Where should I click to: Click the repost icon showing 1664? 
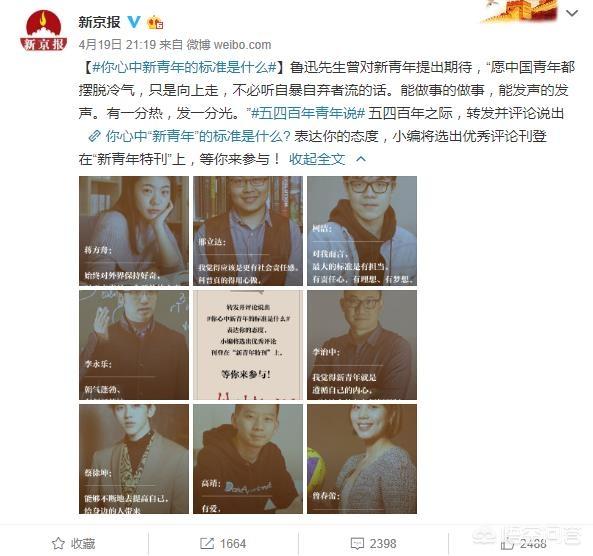pyautogui.click(x=207, y=544)
